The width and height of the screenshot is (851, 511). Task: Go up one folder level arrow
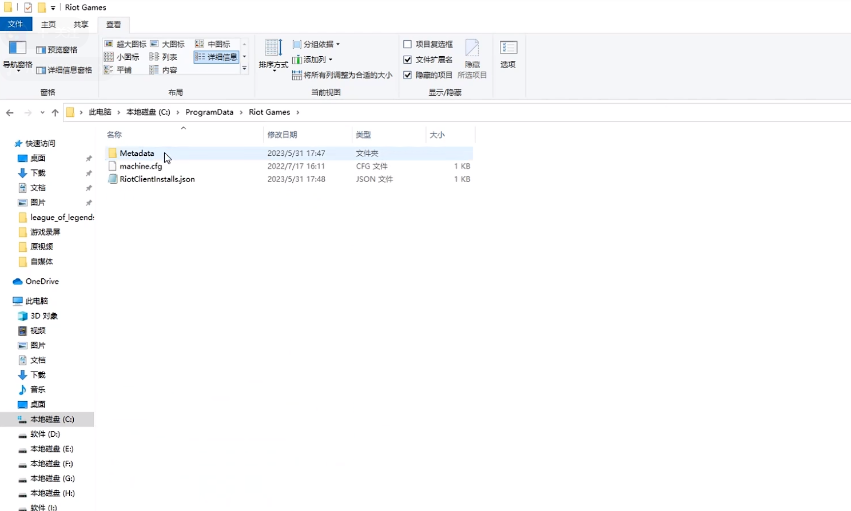[x=55, y=112]
